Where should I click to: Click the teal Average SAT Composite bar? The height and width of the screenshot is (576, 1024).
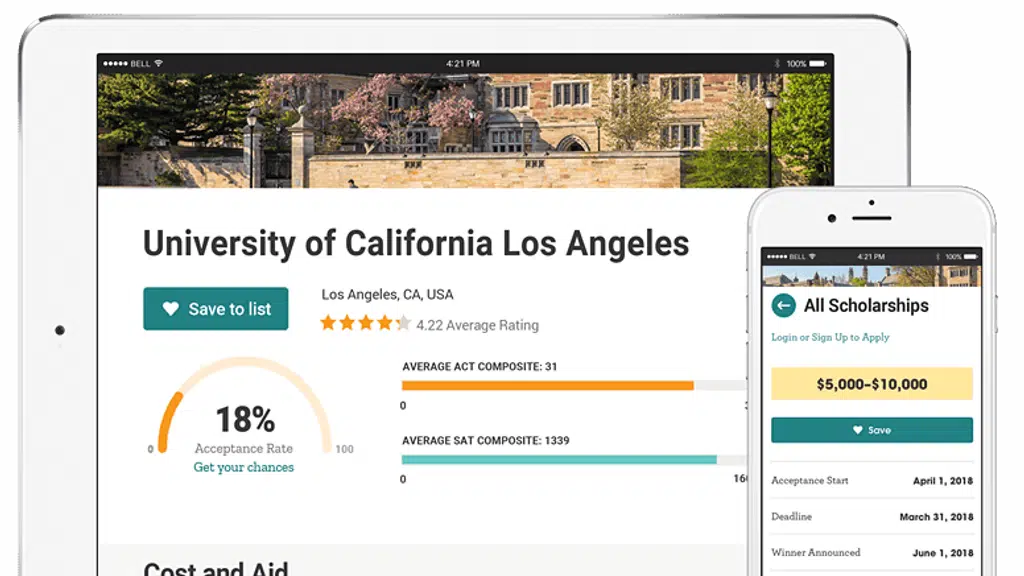coord(559,460)
